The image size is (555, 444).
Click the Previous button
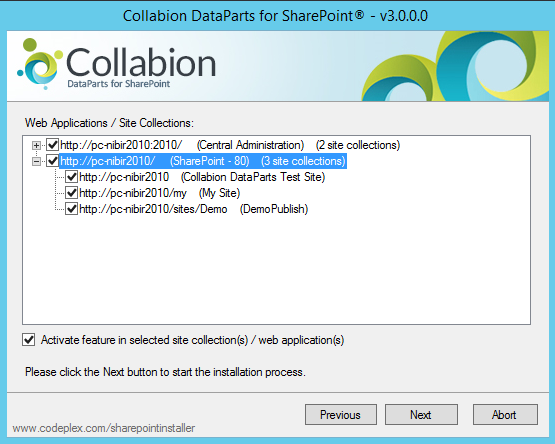click(x=341, y=415)
